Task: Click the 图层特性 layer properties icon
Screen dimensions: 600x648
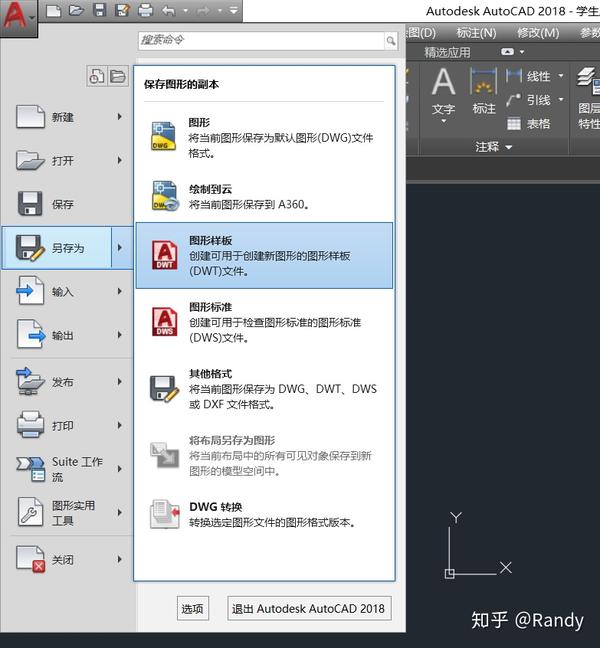Action: 588,81
